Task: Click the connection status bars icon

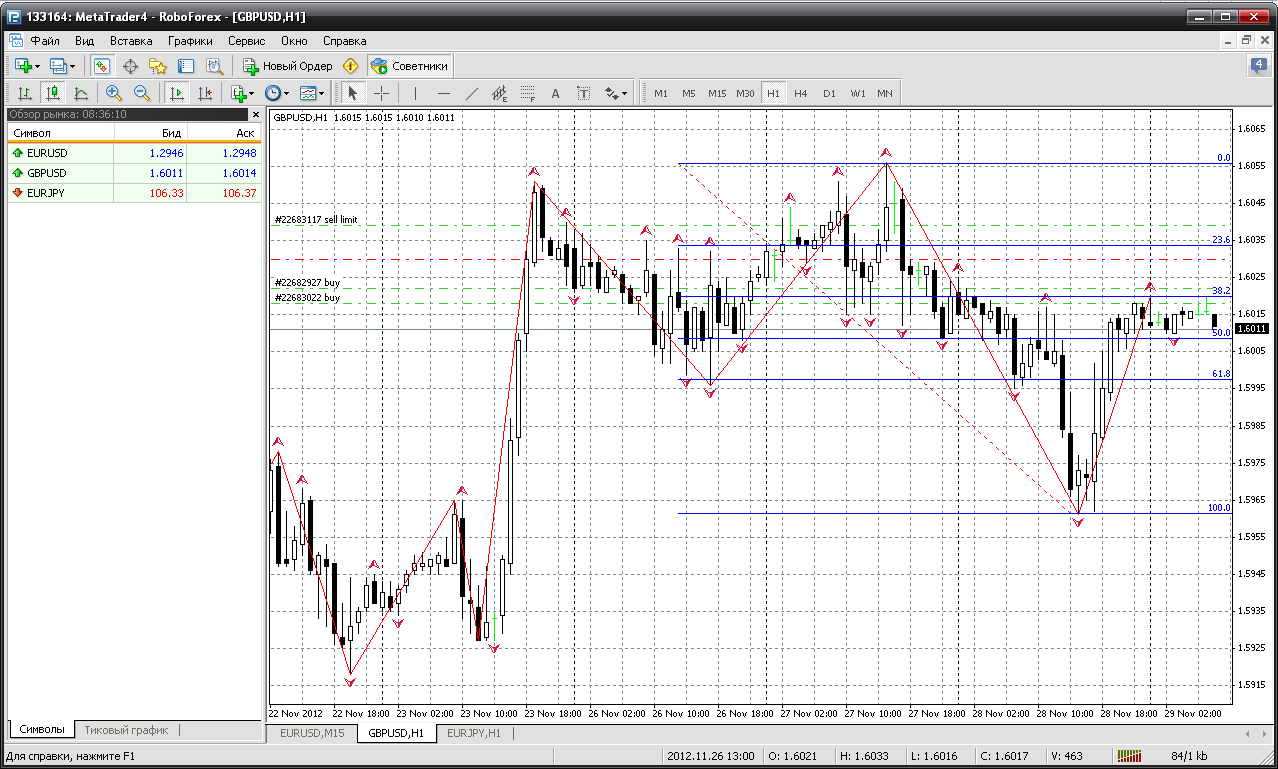Action: [x=1130, y=756]
